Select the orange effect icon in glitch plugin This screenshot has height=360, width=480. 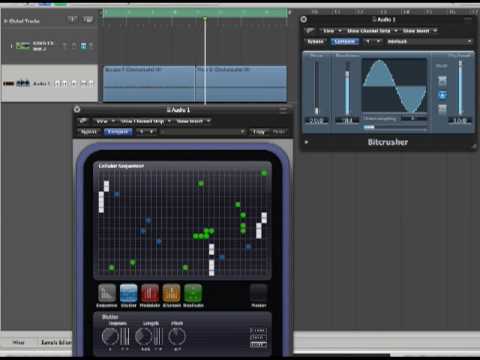coord(171,293)
